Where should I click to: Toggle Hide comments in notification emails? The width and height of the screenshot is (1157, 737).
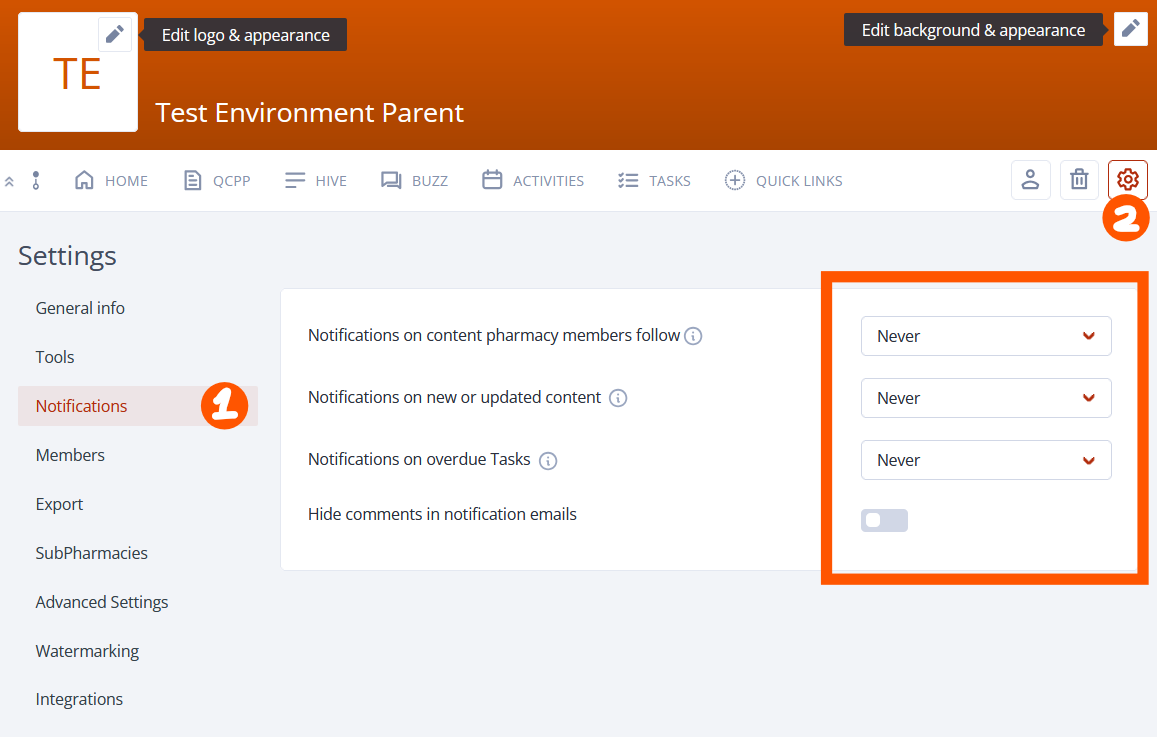884,520
